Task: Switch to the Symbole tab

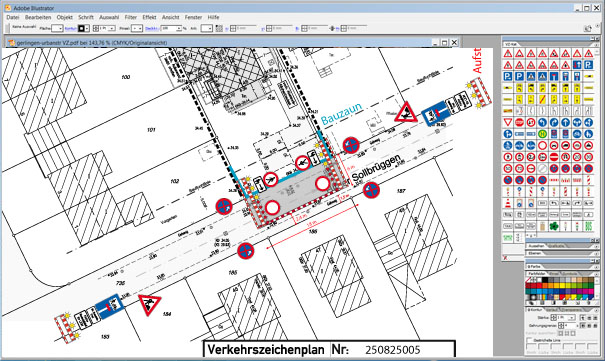Action: (570, 273)
